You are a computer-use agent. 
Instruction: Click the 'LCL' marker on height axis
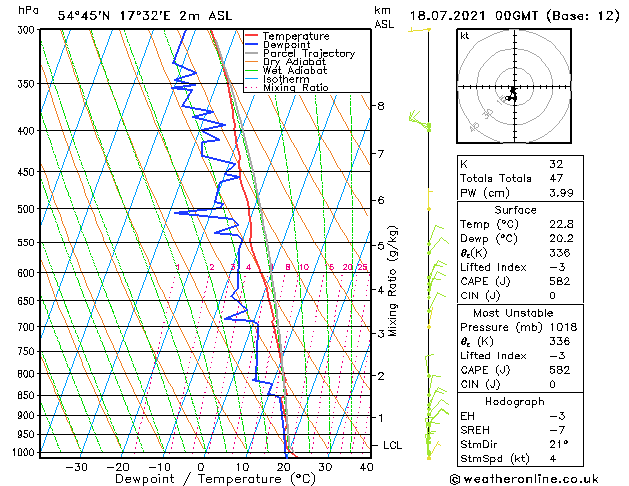392,446
